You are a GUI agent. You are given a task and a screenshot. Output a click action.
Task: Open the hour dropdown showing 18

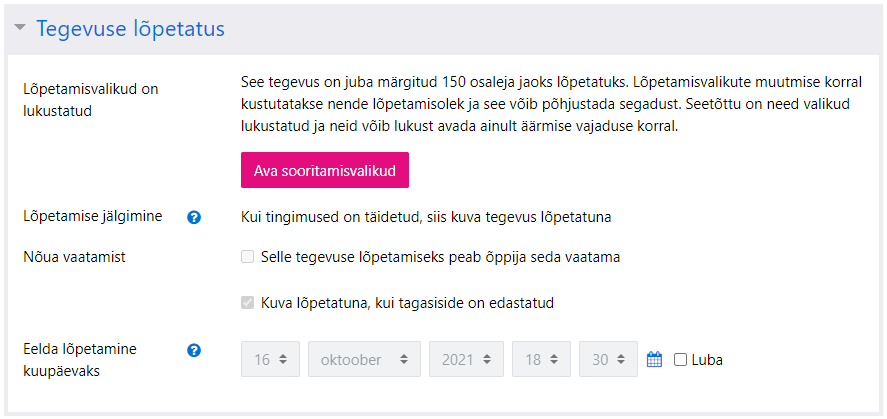(541, 359)
